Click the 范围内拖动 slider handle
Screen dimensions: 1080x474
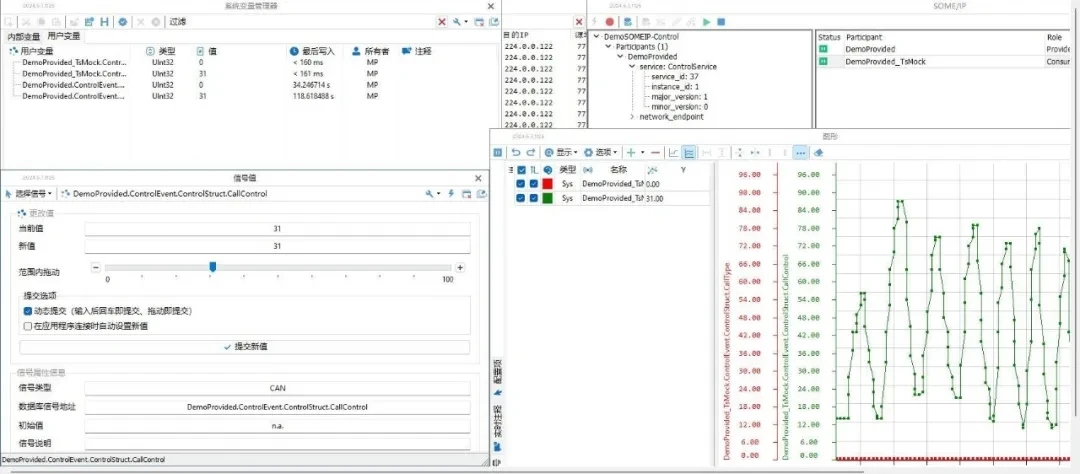click(212, 267)
